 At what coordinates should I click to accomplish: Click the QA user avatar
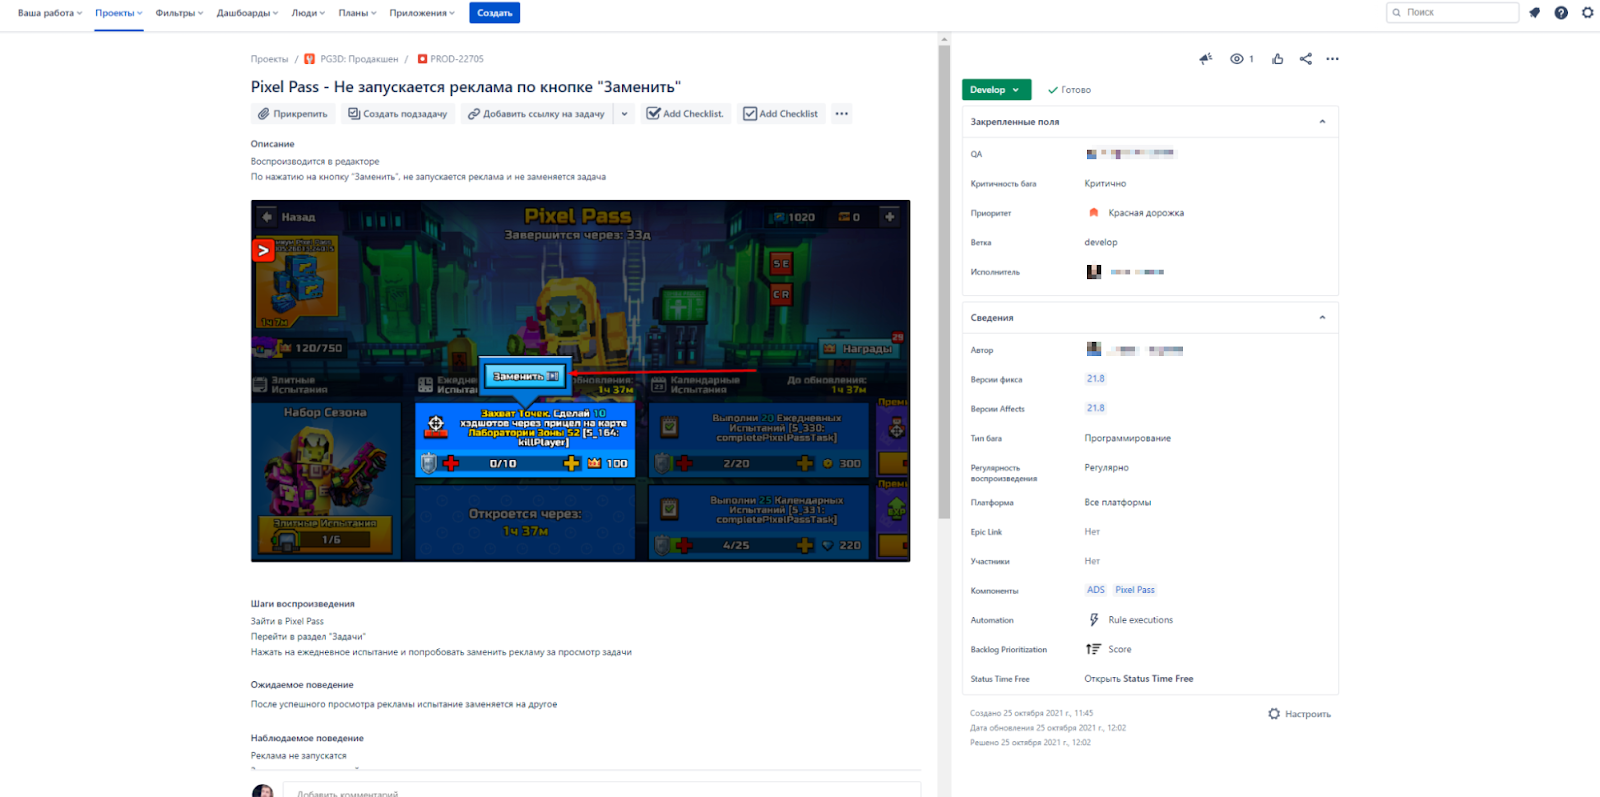[1092, 154]
